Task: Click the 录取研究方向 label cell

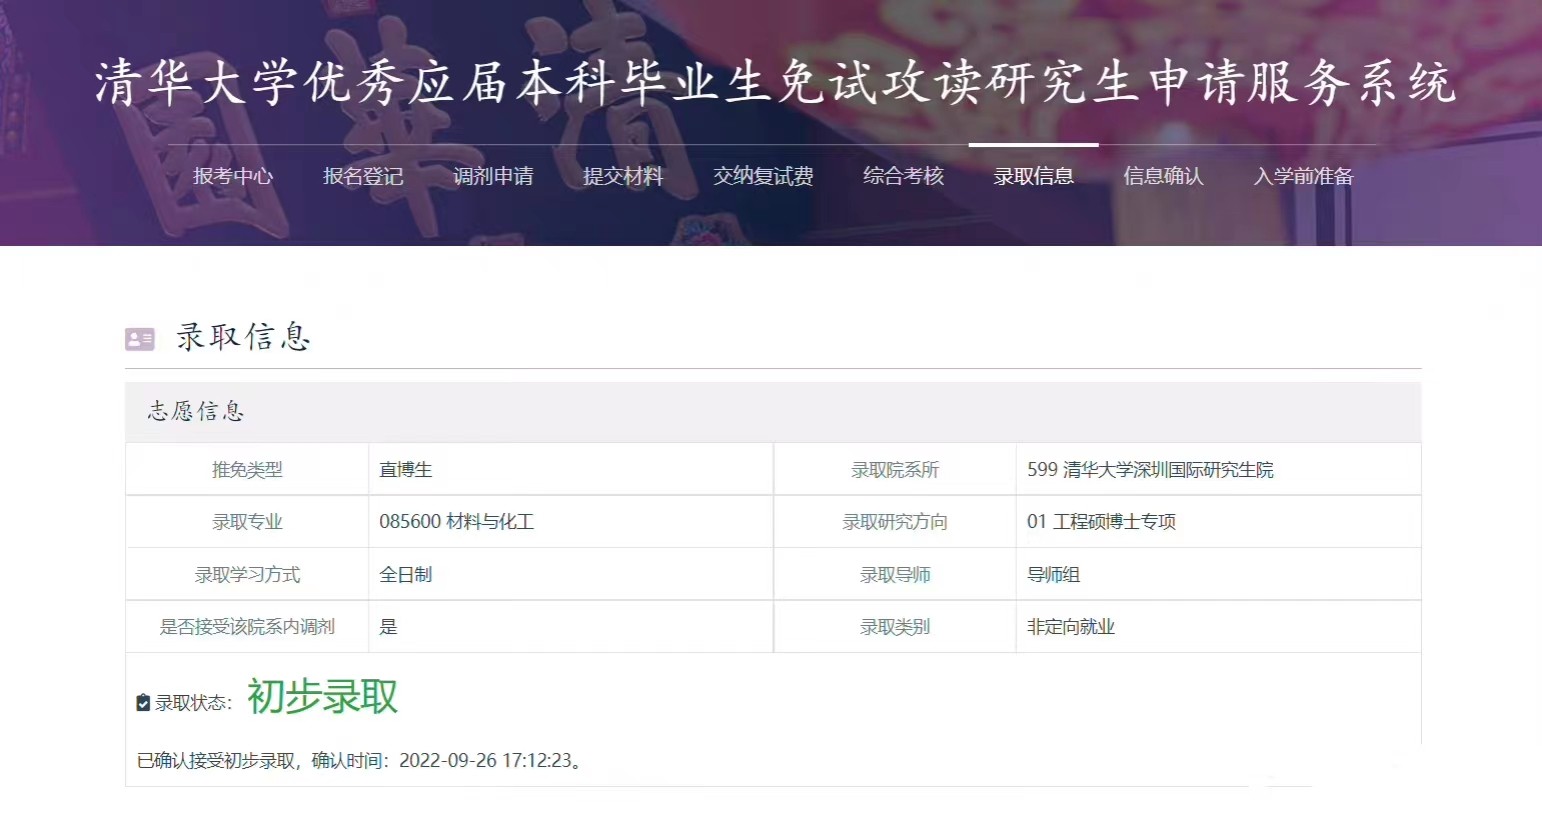Action: [x=895, y=521]
